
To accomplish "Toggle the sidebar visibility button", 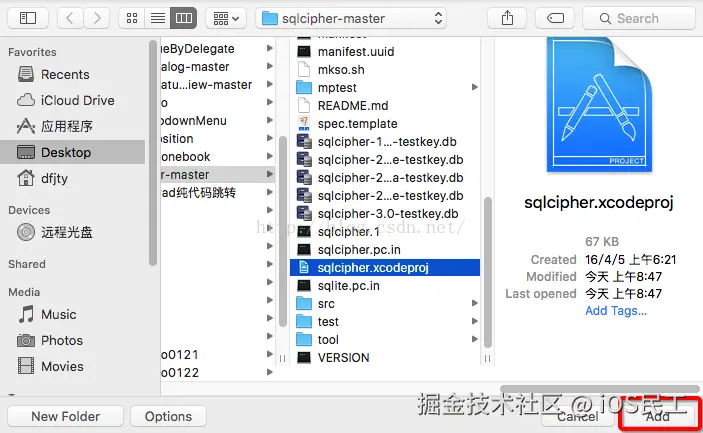I will point(28,18).
